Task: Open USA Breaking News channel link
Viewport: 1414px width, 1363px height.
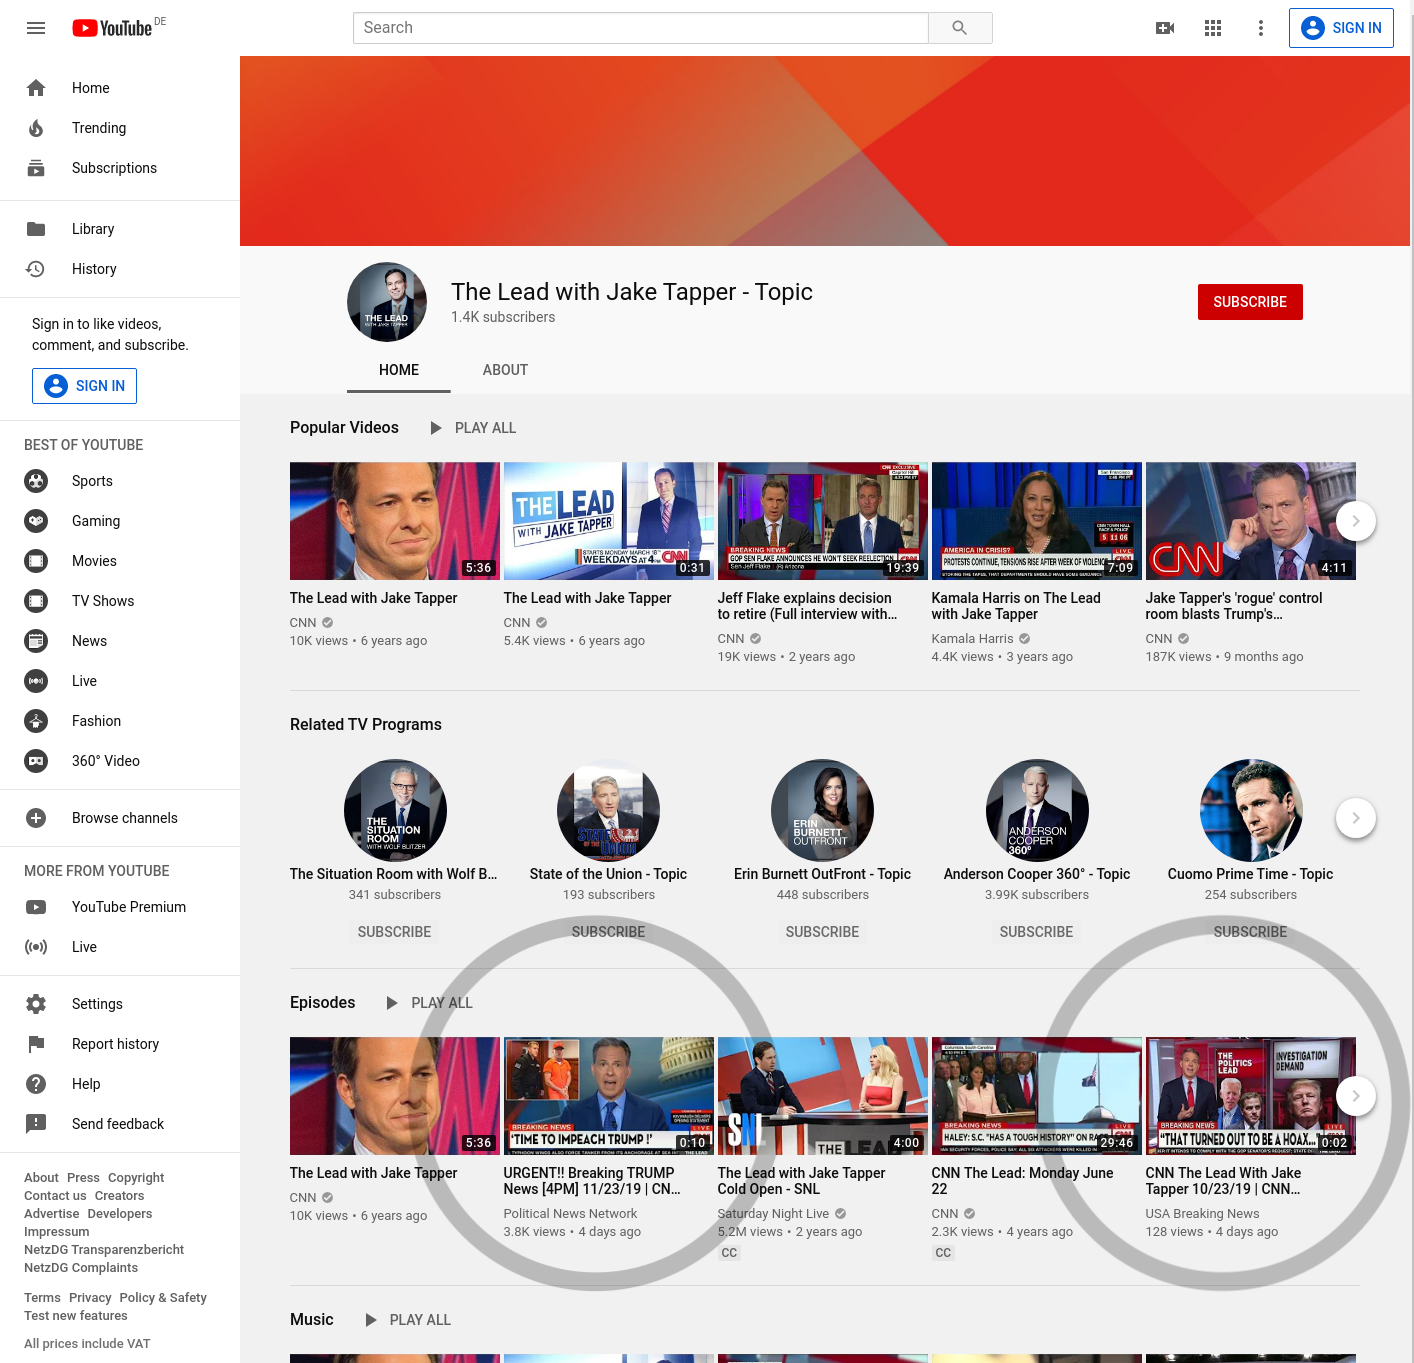Action: 1202,1214
